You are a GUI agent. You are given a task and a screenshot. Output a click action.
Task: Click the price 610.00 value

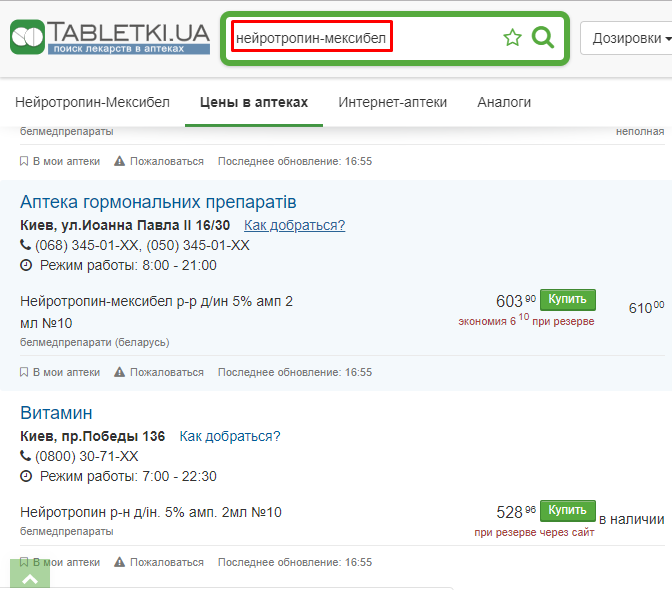tap(646, 308)
